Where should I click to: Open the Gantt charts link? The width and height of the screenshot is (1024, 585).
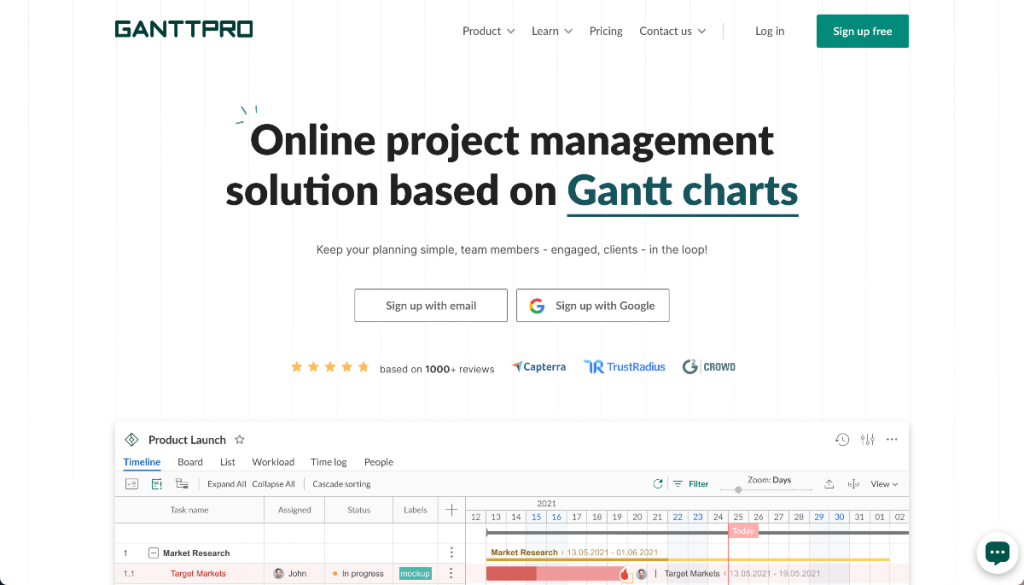click(x=682, y=191)
